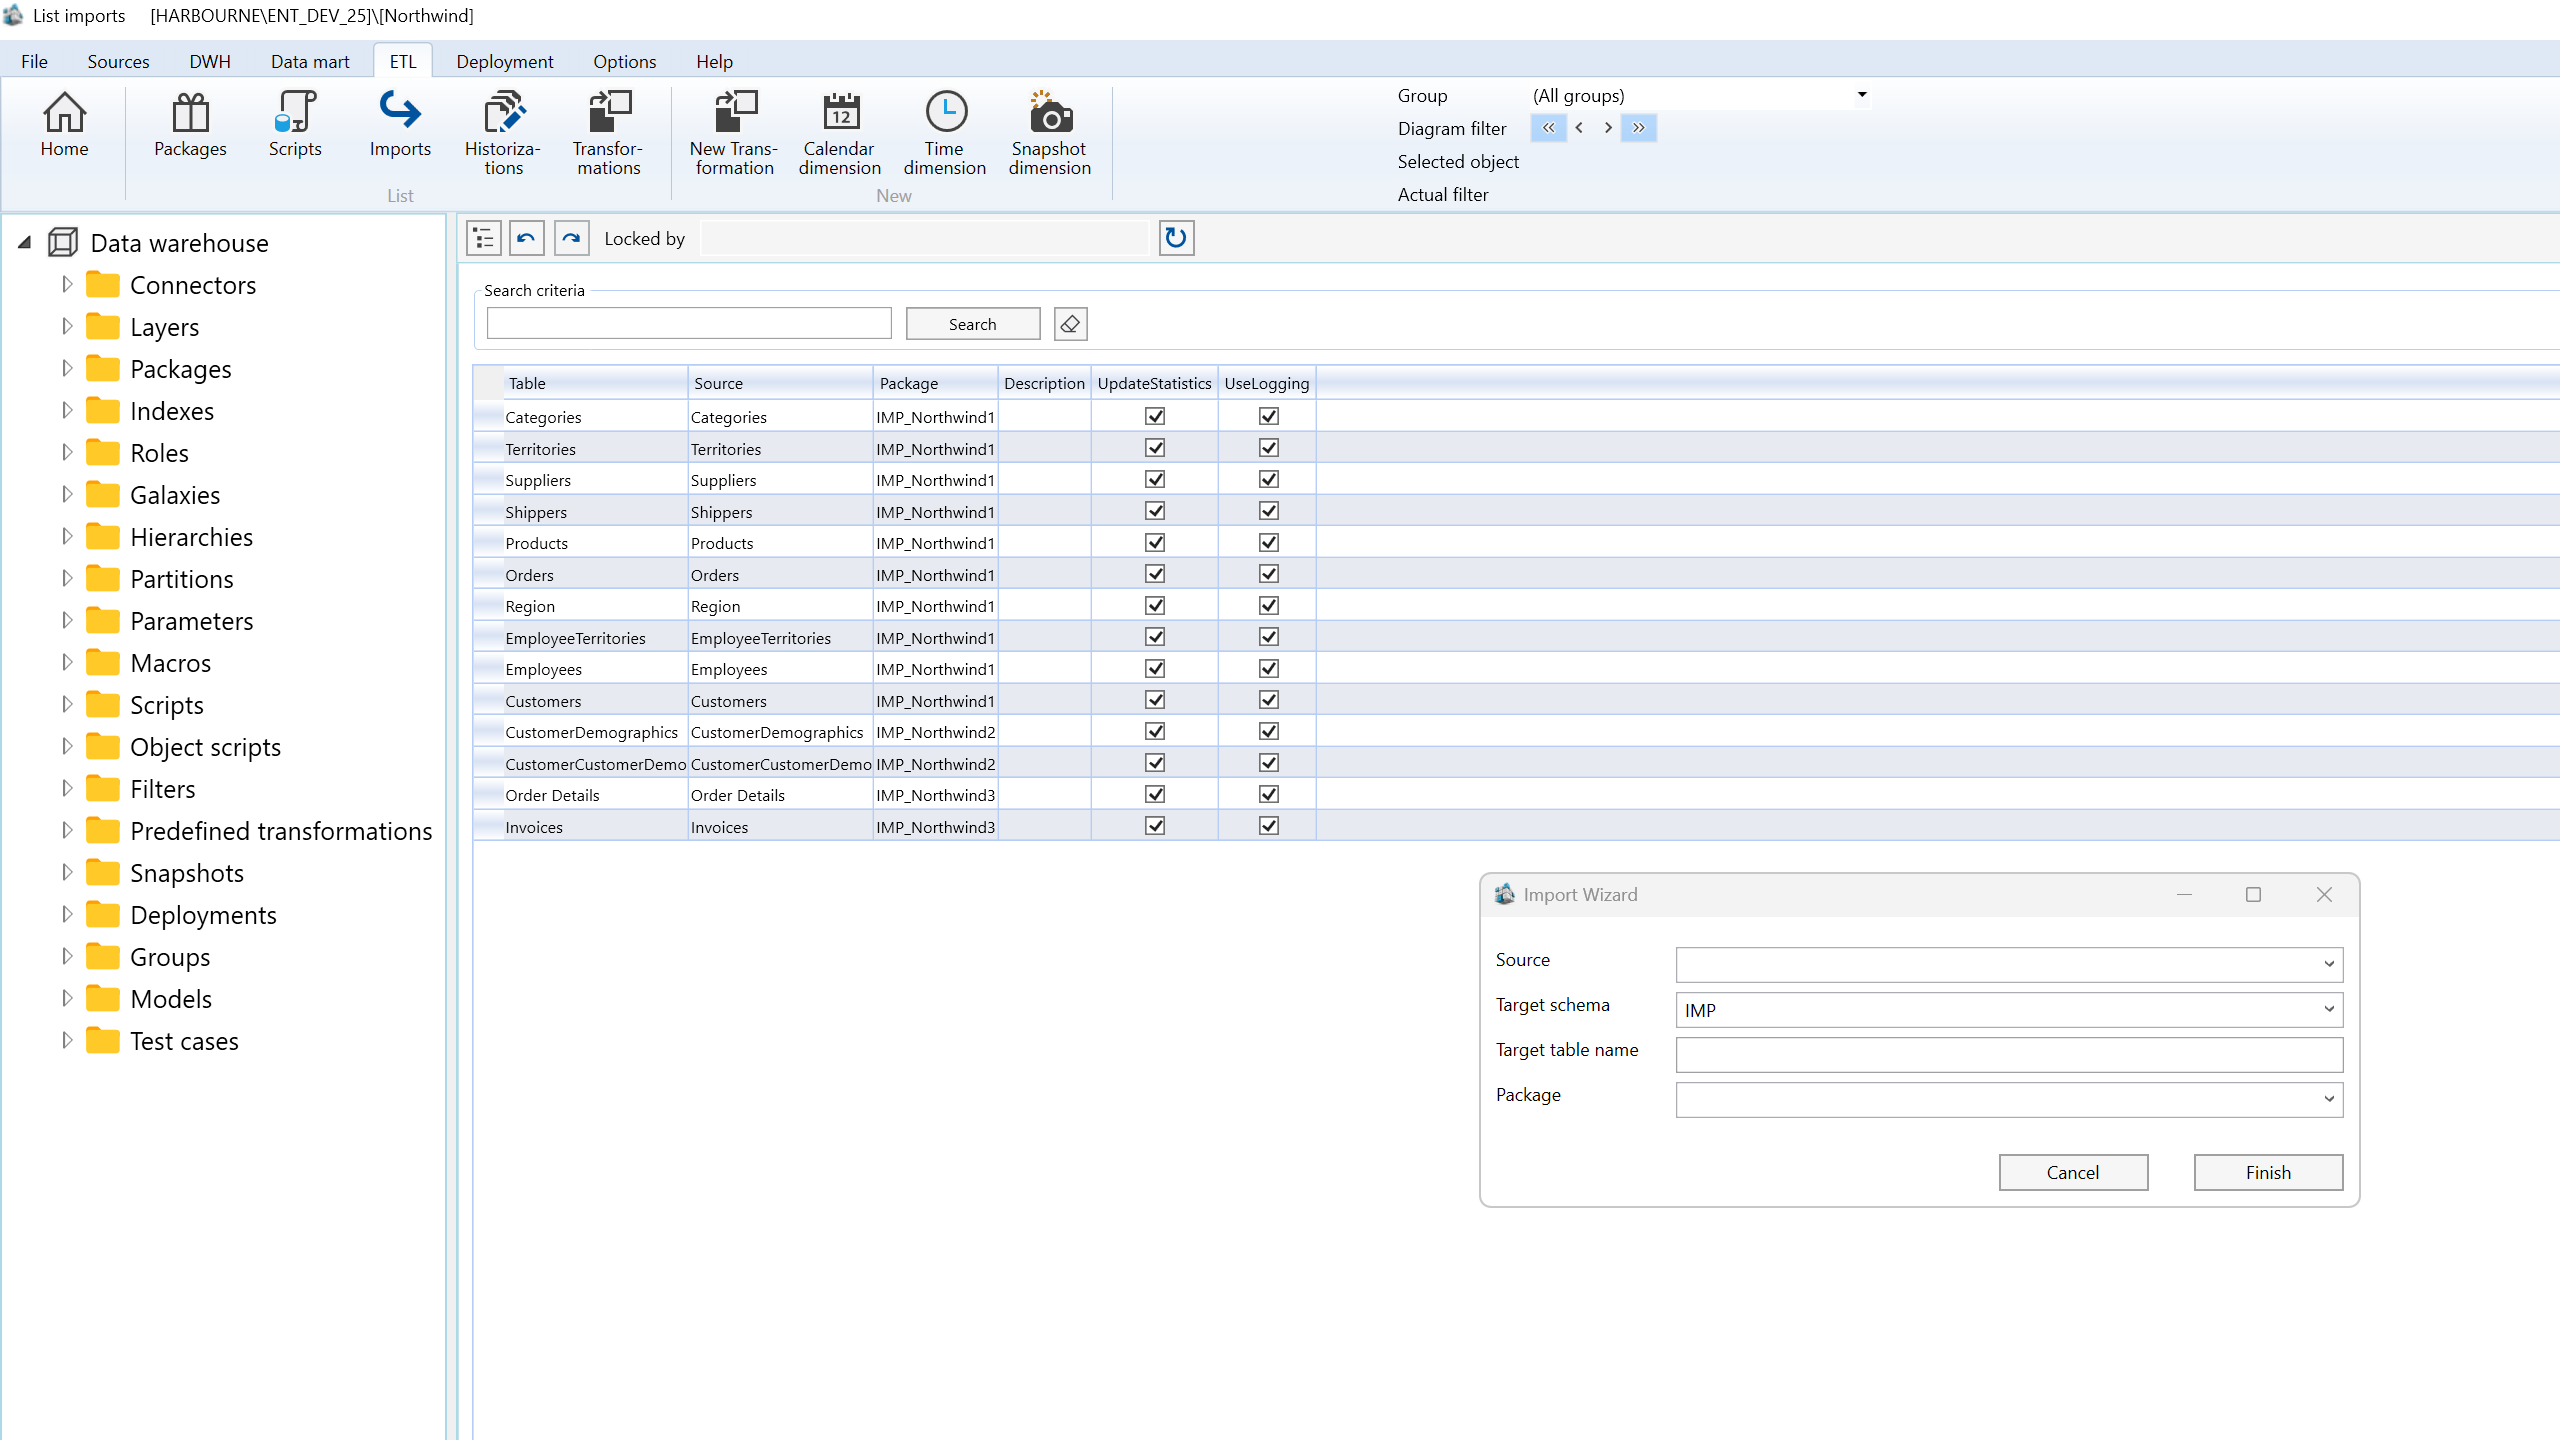The height and width of the screenshot is (1440, 2560).
Task: Go to next diagram filter arrow
Action: (1608, 128)
